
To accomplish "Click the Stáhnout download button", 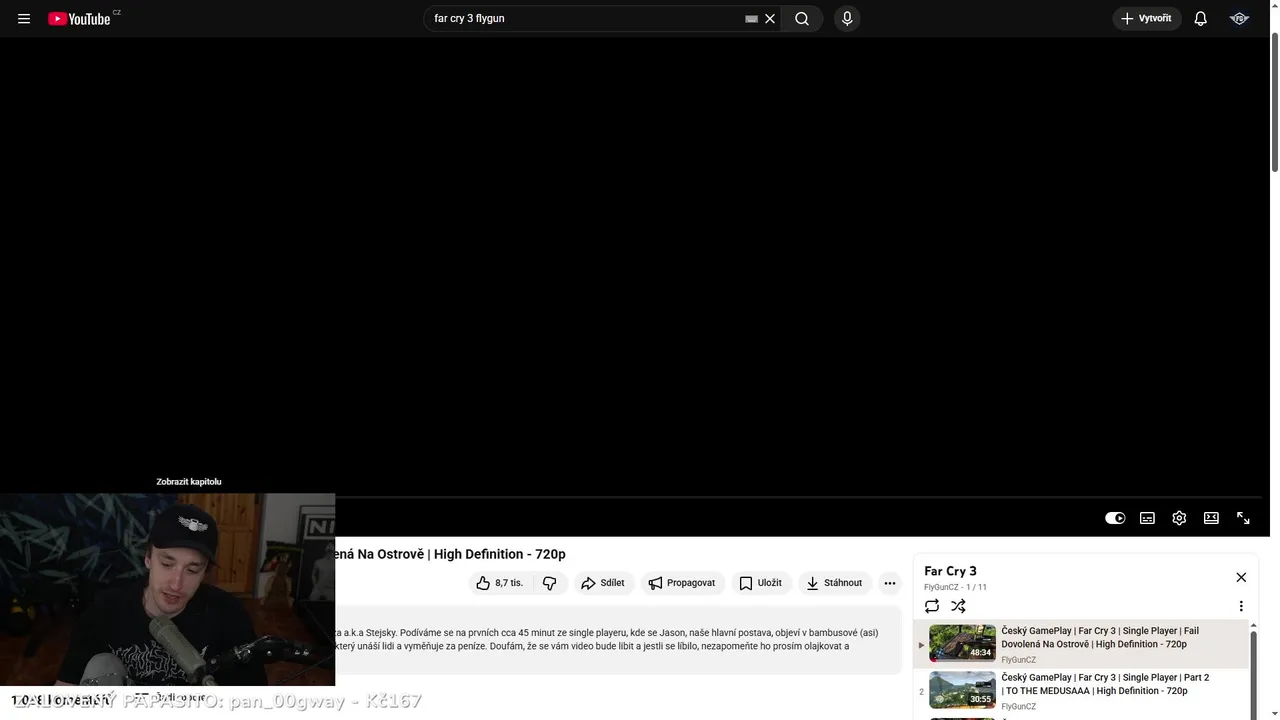I will coord(835,583).
